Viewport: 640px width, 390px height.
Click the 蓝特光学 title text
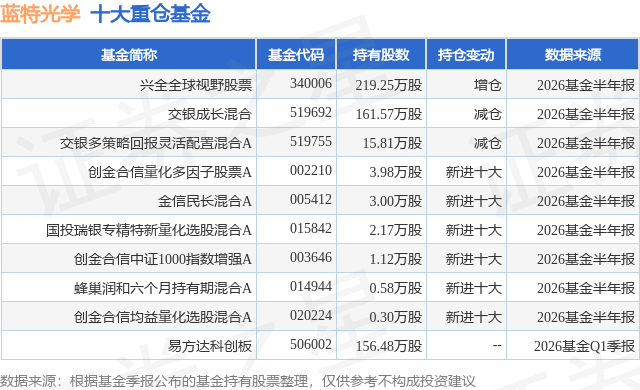coord(40,14)
